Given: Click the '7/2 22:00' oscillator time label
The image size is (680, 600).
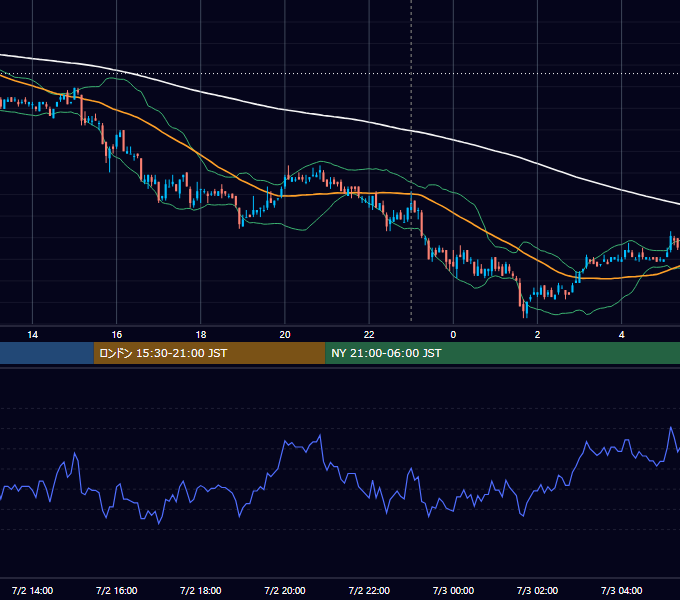Looking at the screenshot, I should [x=369, y=590].
